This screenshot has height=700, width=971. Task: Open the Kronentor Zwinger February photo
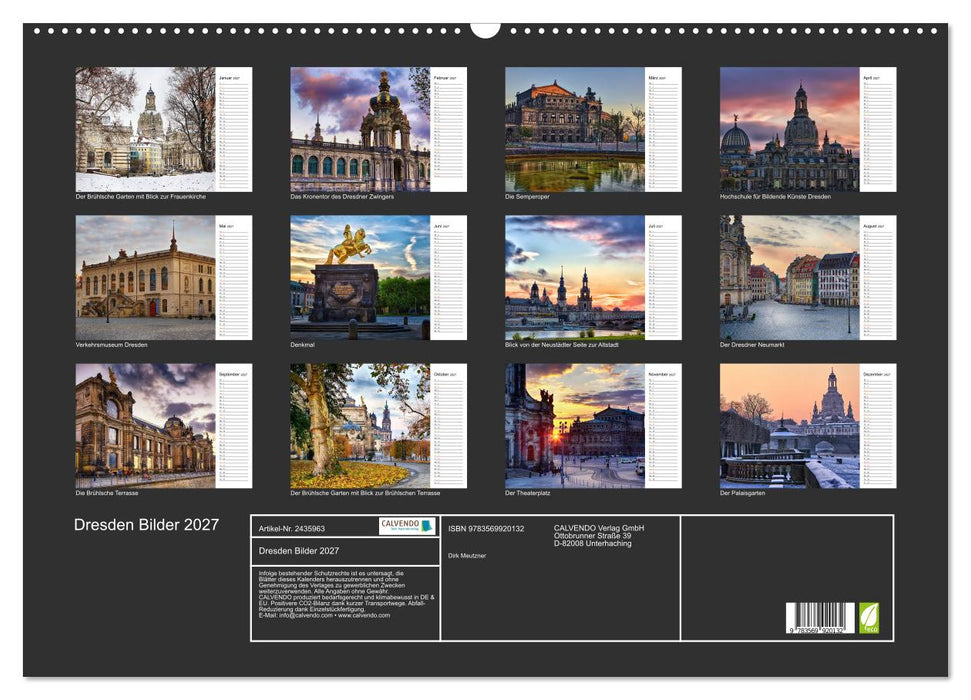[360, 129]
